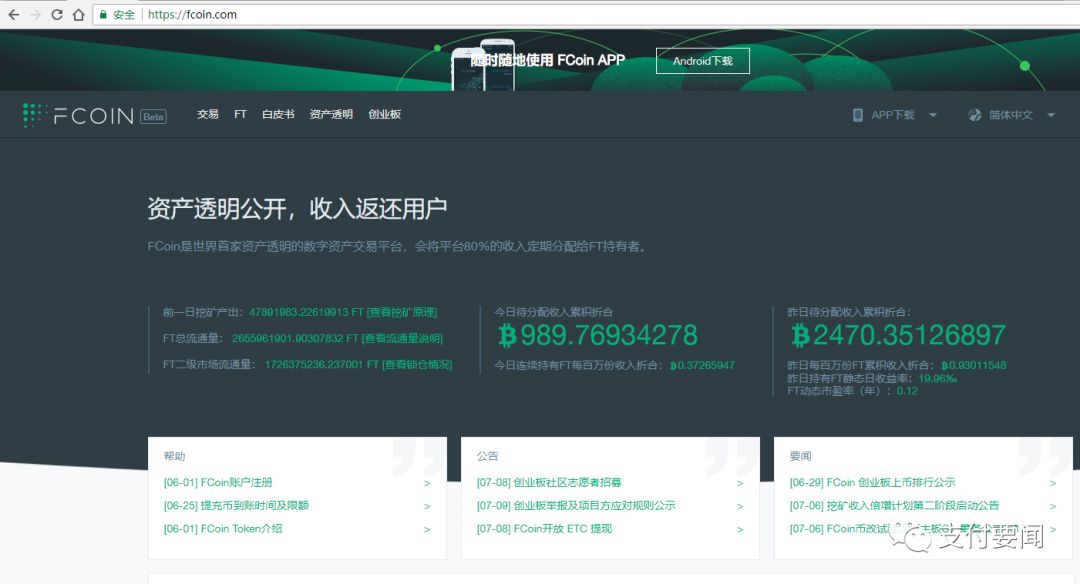1080x584 pixels.
Task: Expand the 简体中文 language dropdown arrow
Action: pos(1051,115)
